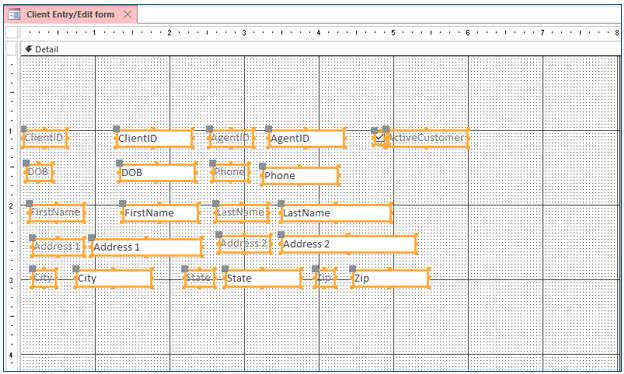Click the move handle of Address 1 label
This screenshot has width=624, height=374.
click(x=33, y=238)
